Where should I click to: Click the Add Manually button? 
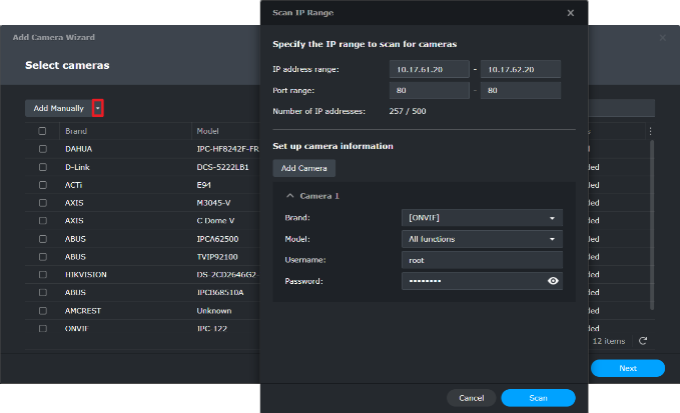click(58, 108)
